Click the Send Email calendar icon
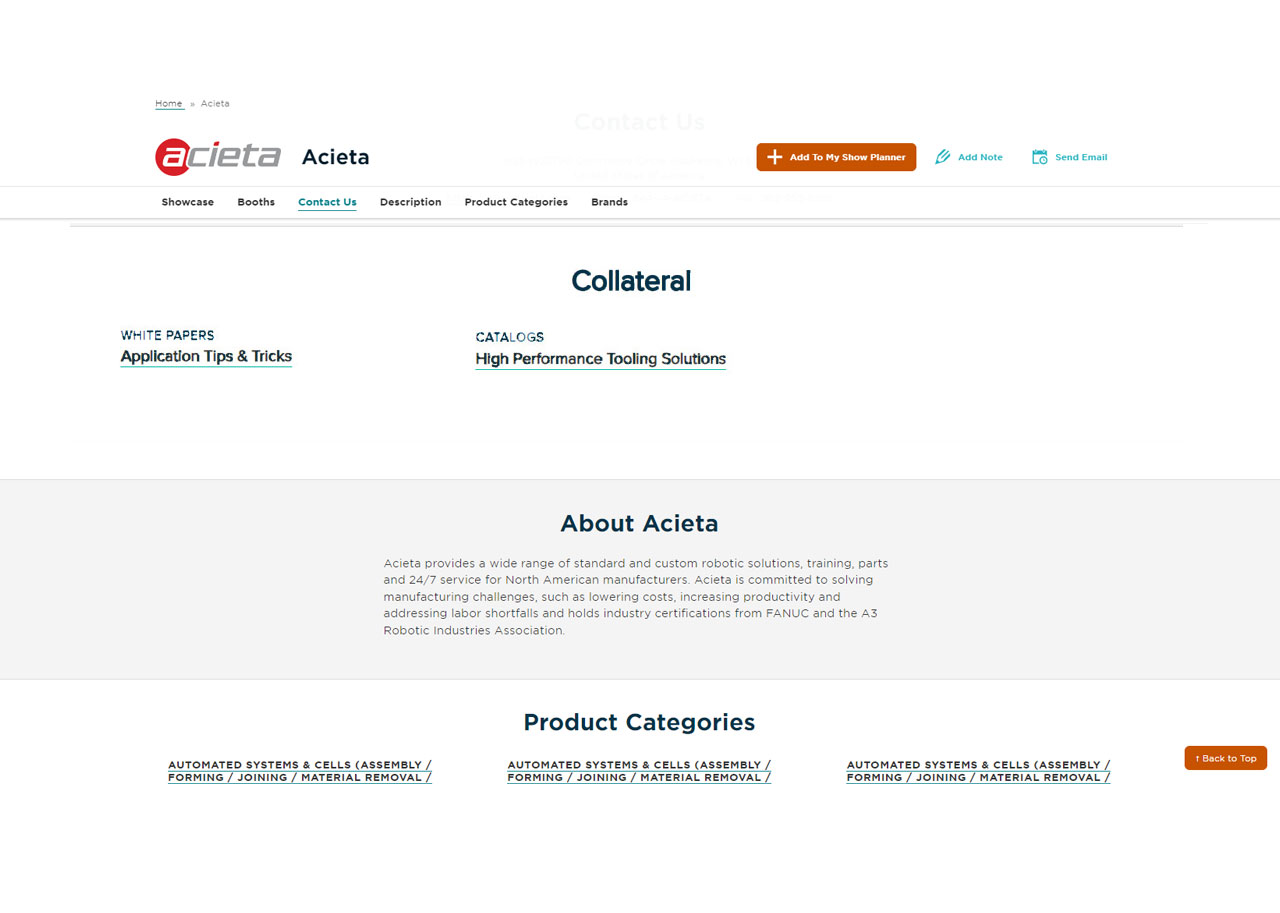Viewport: 1280px width, 913px height. tap(1039, 157)
